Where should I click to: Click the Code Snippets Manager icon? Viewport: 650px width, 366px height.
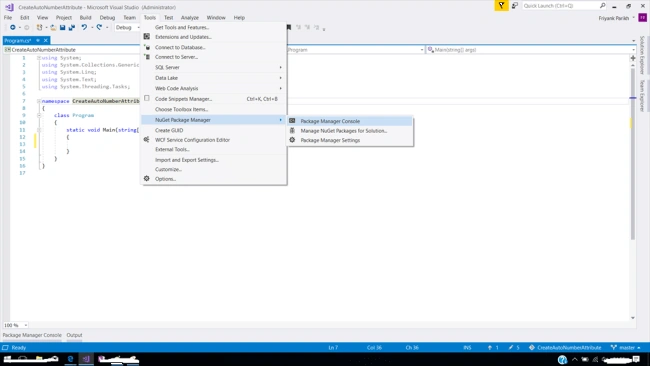pos(147,99)
